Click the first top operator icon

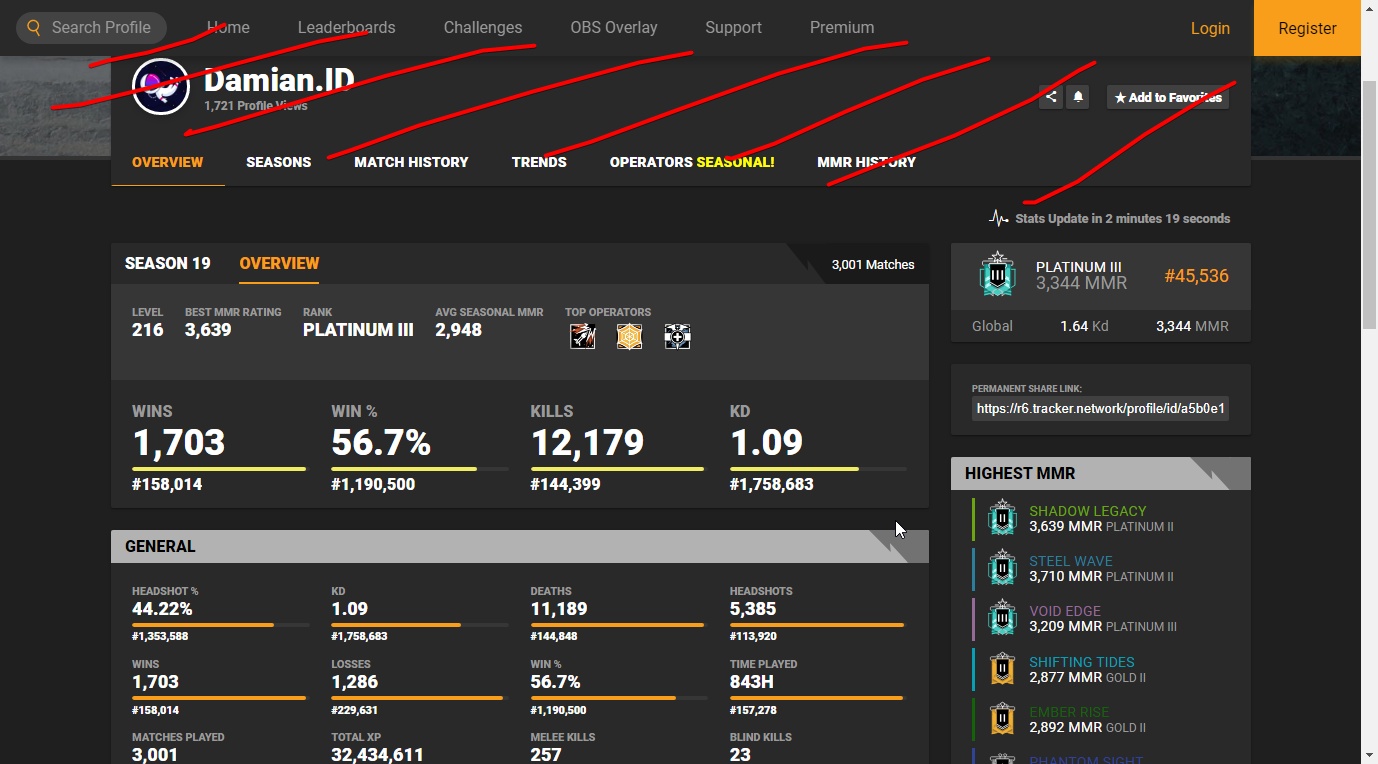coord(582,337)
